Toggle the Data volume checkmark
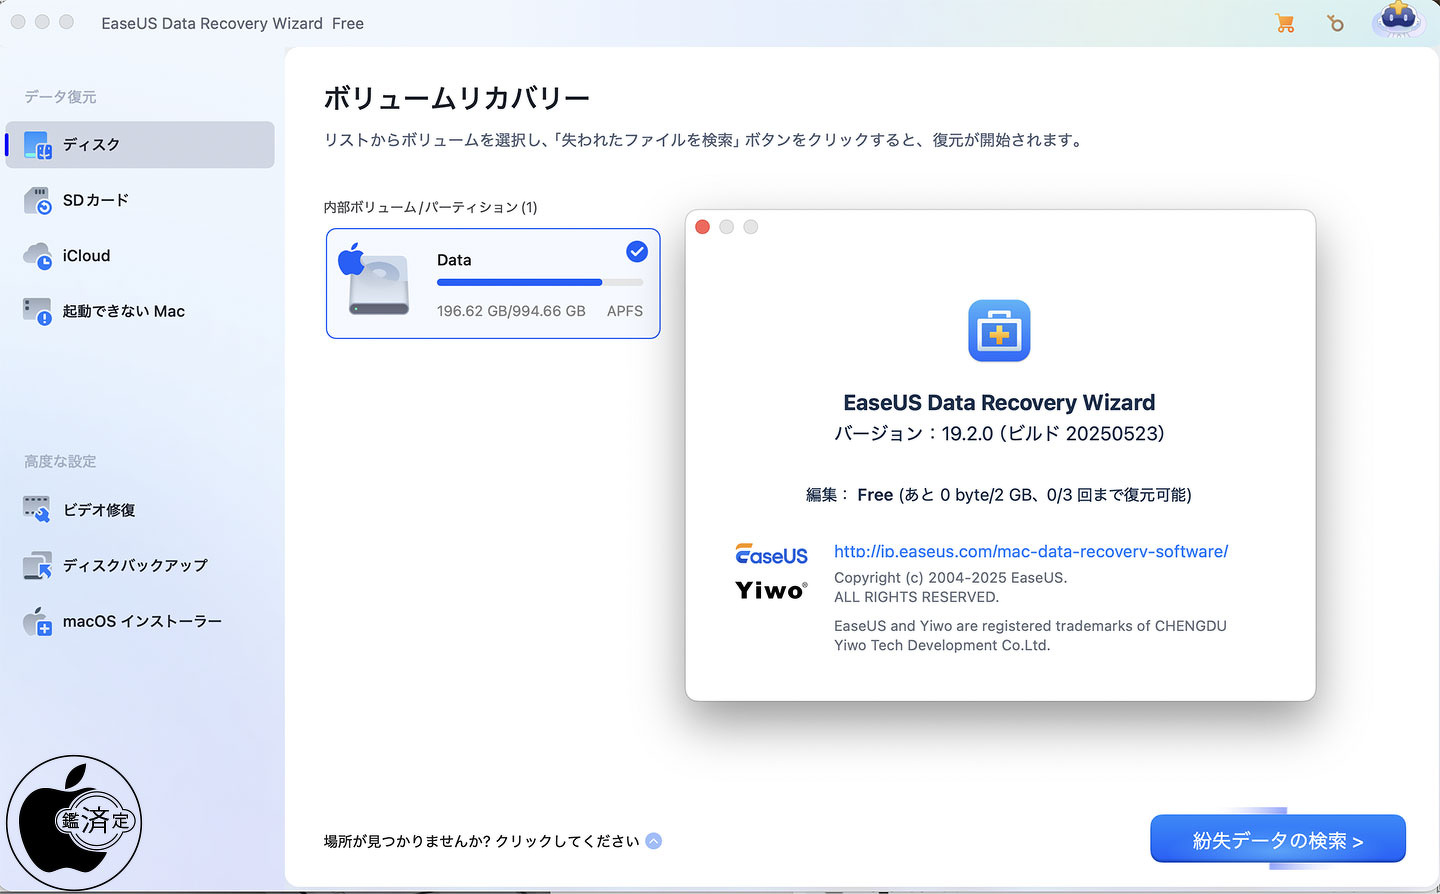Viewport: 1440px width, 894px height. (x=636, y=252)
